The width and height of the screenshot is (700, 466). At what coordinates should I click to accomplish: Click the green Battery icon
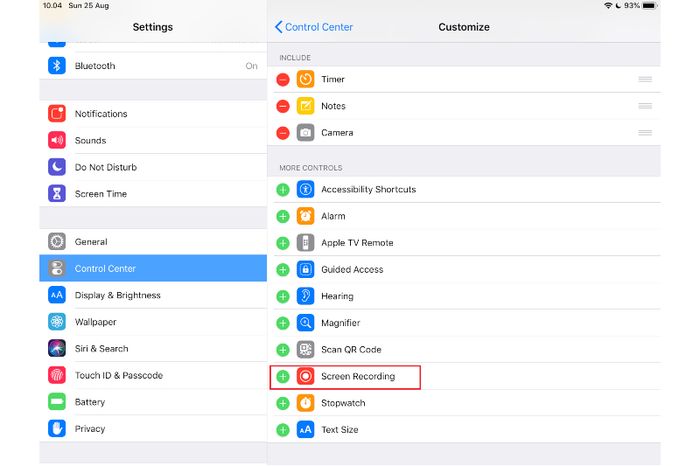tap(57, 402)
